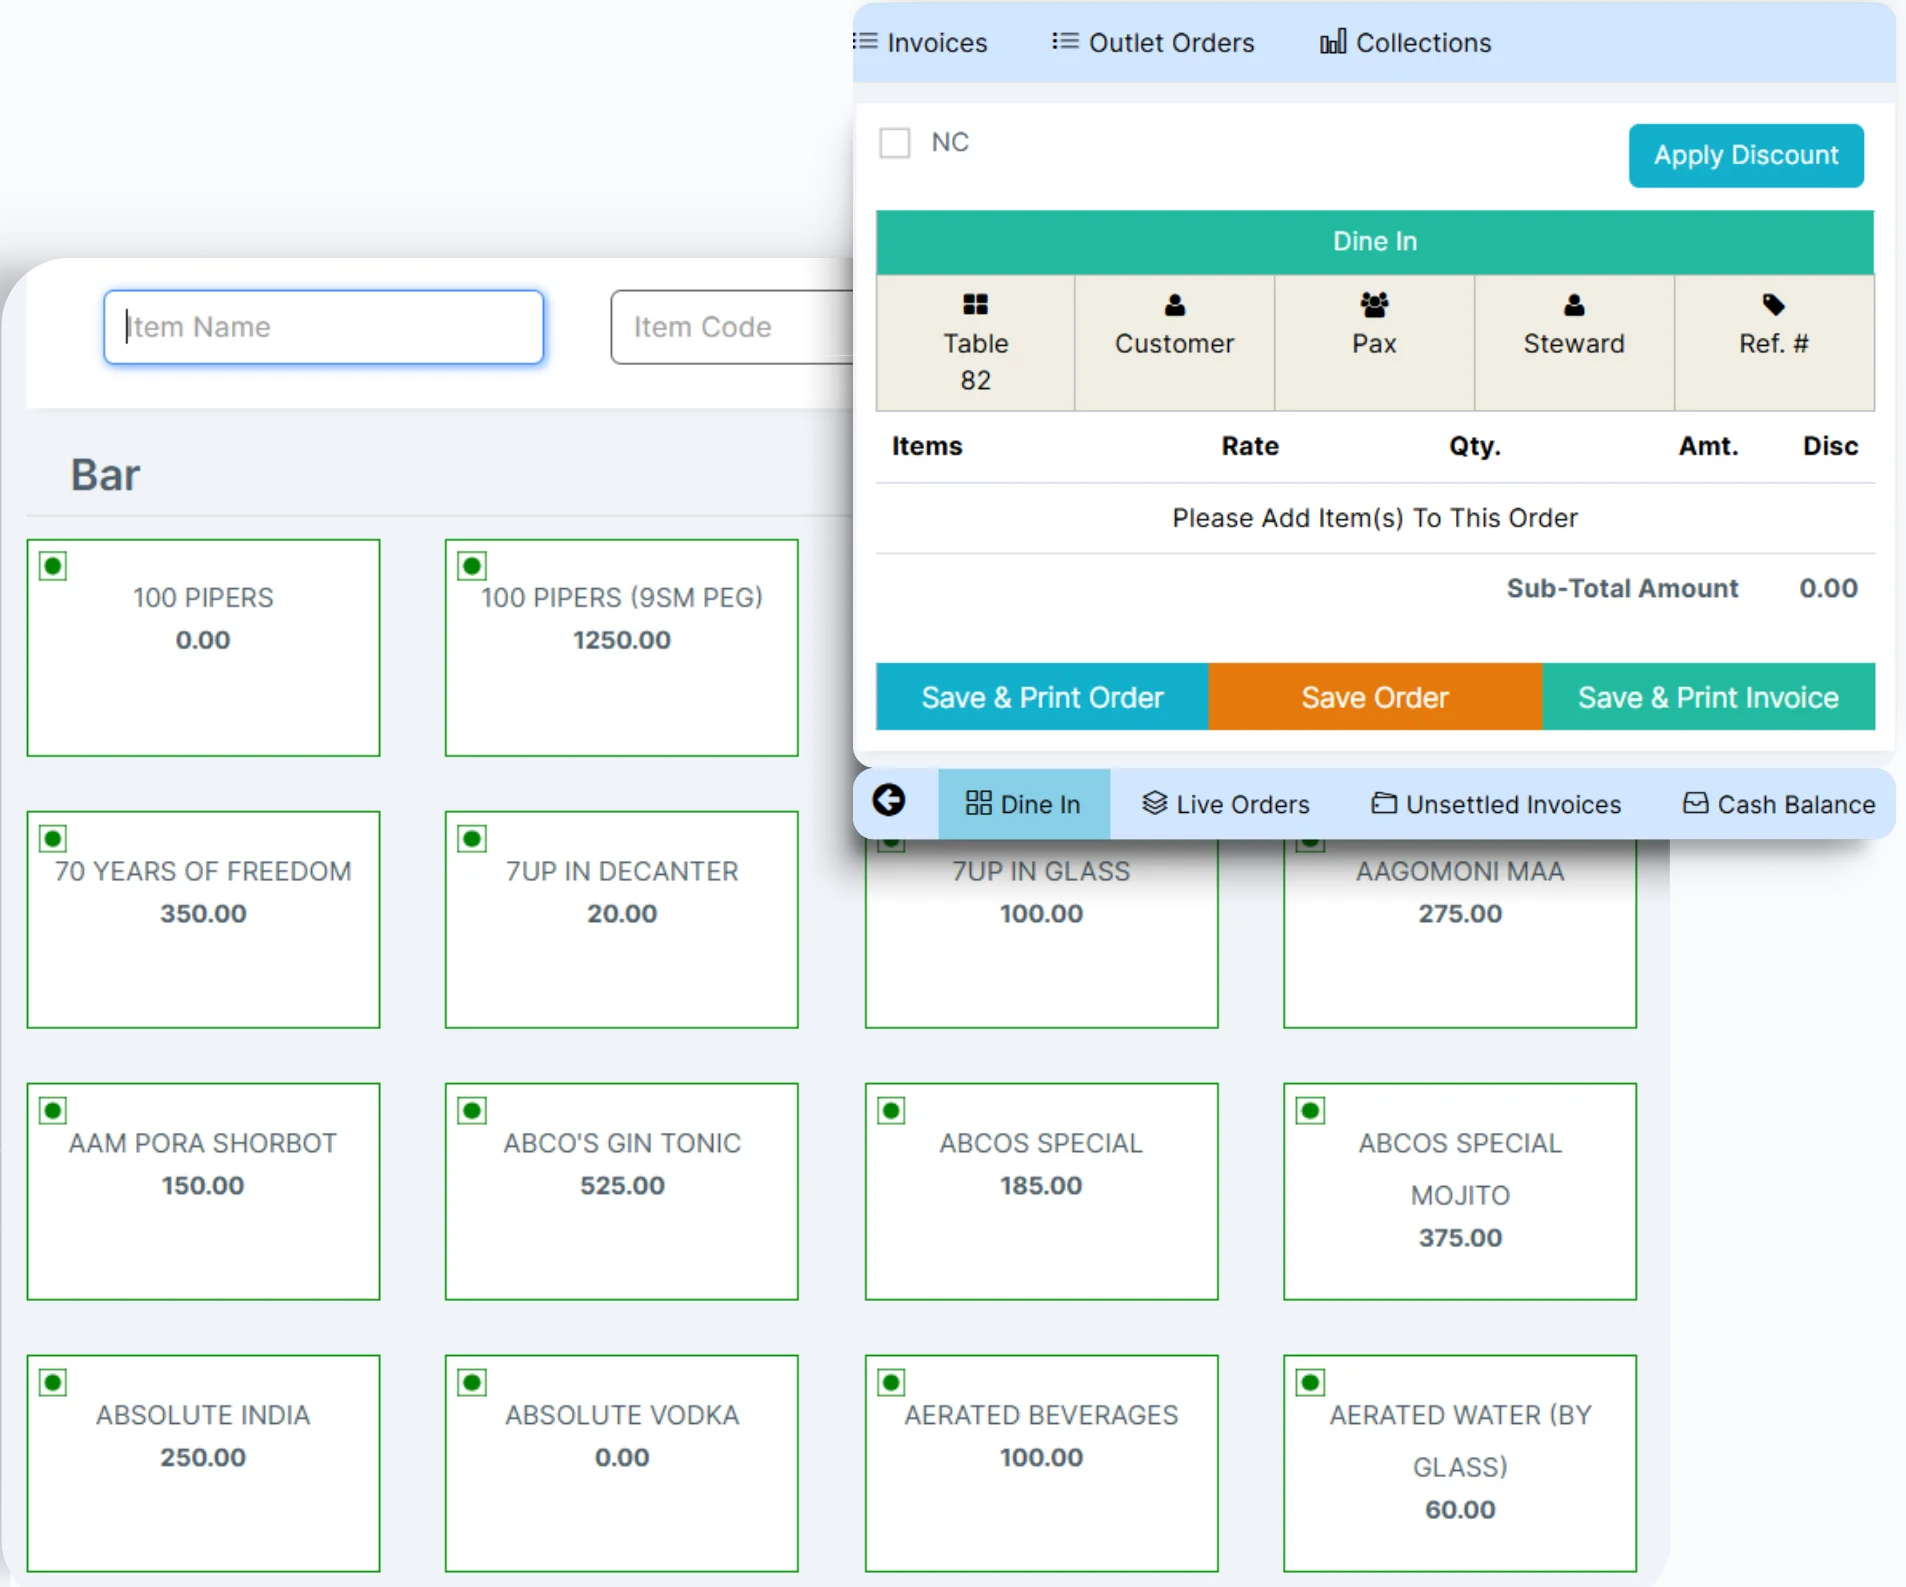Click the Ref. # tag icon
1906x1587 pixels.
[1773, 305]
